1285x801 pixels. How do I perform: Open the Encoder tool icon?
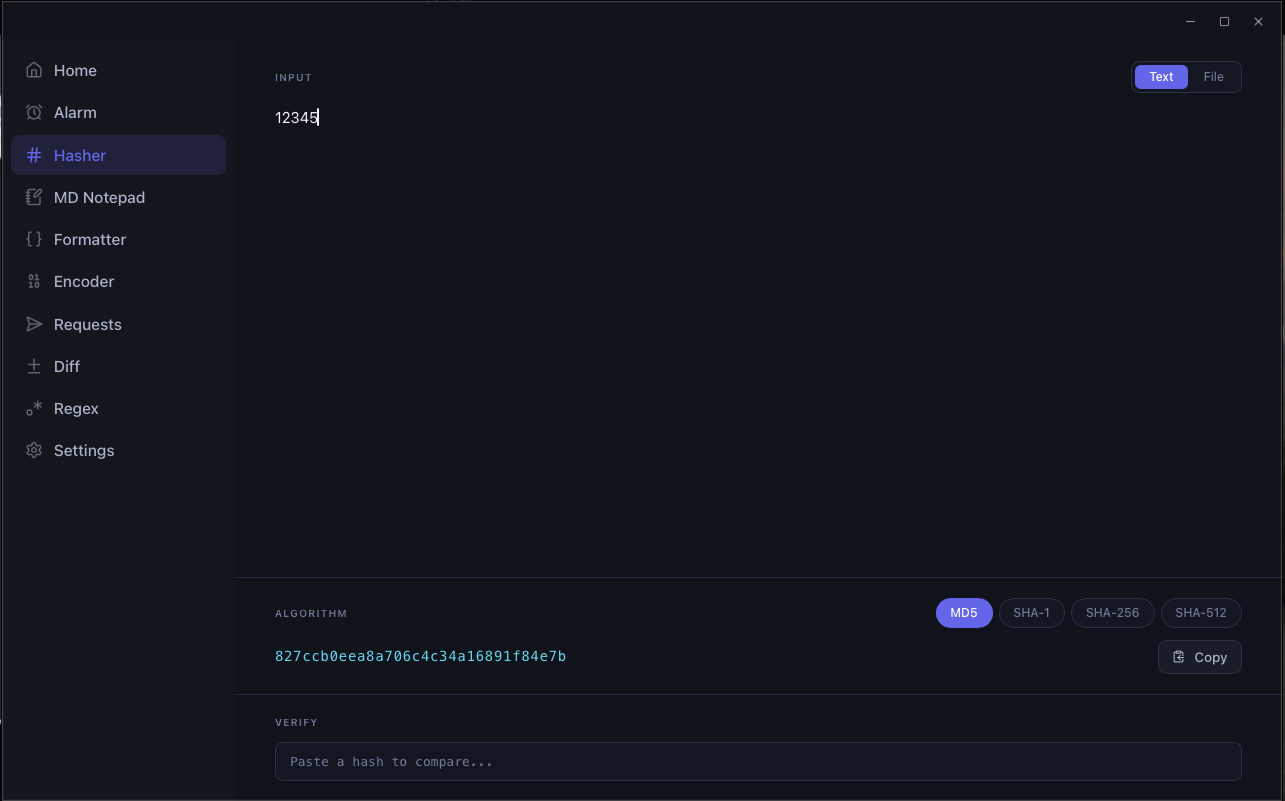[34, 281]
